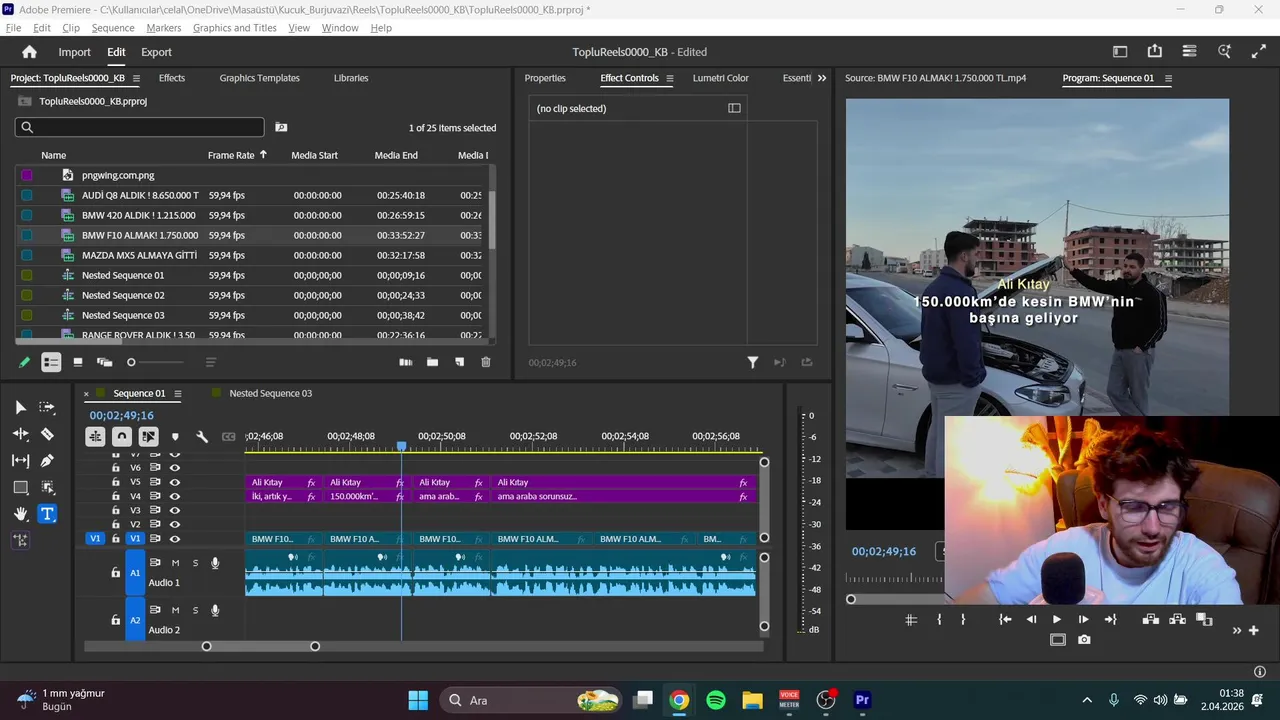Click the Lift button in Program monitor
1280x720 pixels.
coord(1151,620)
